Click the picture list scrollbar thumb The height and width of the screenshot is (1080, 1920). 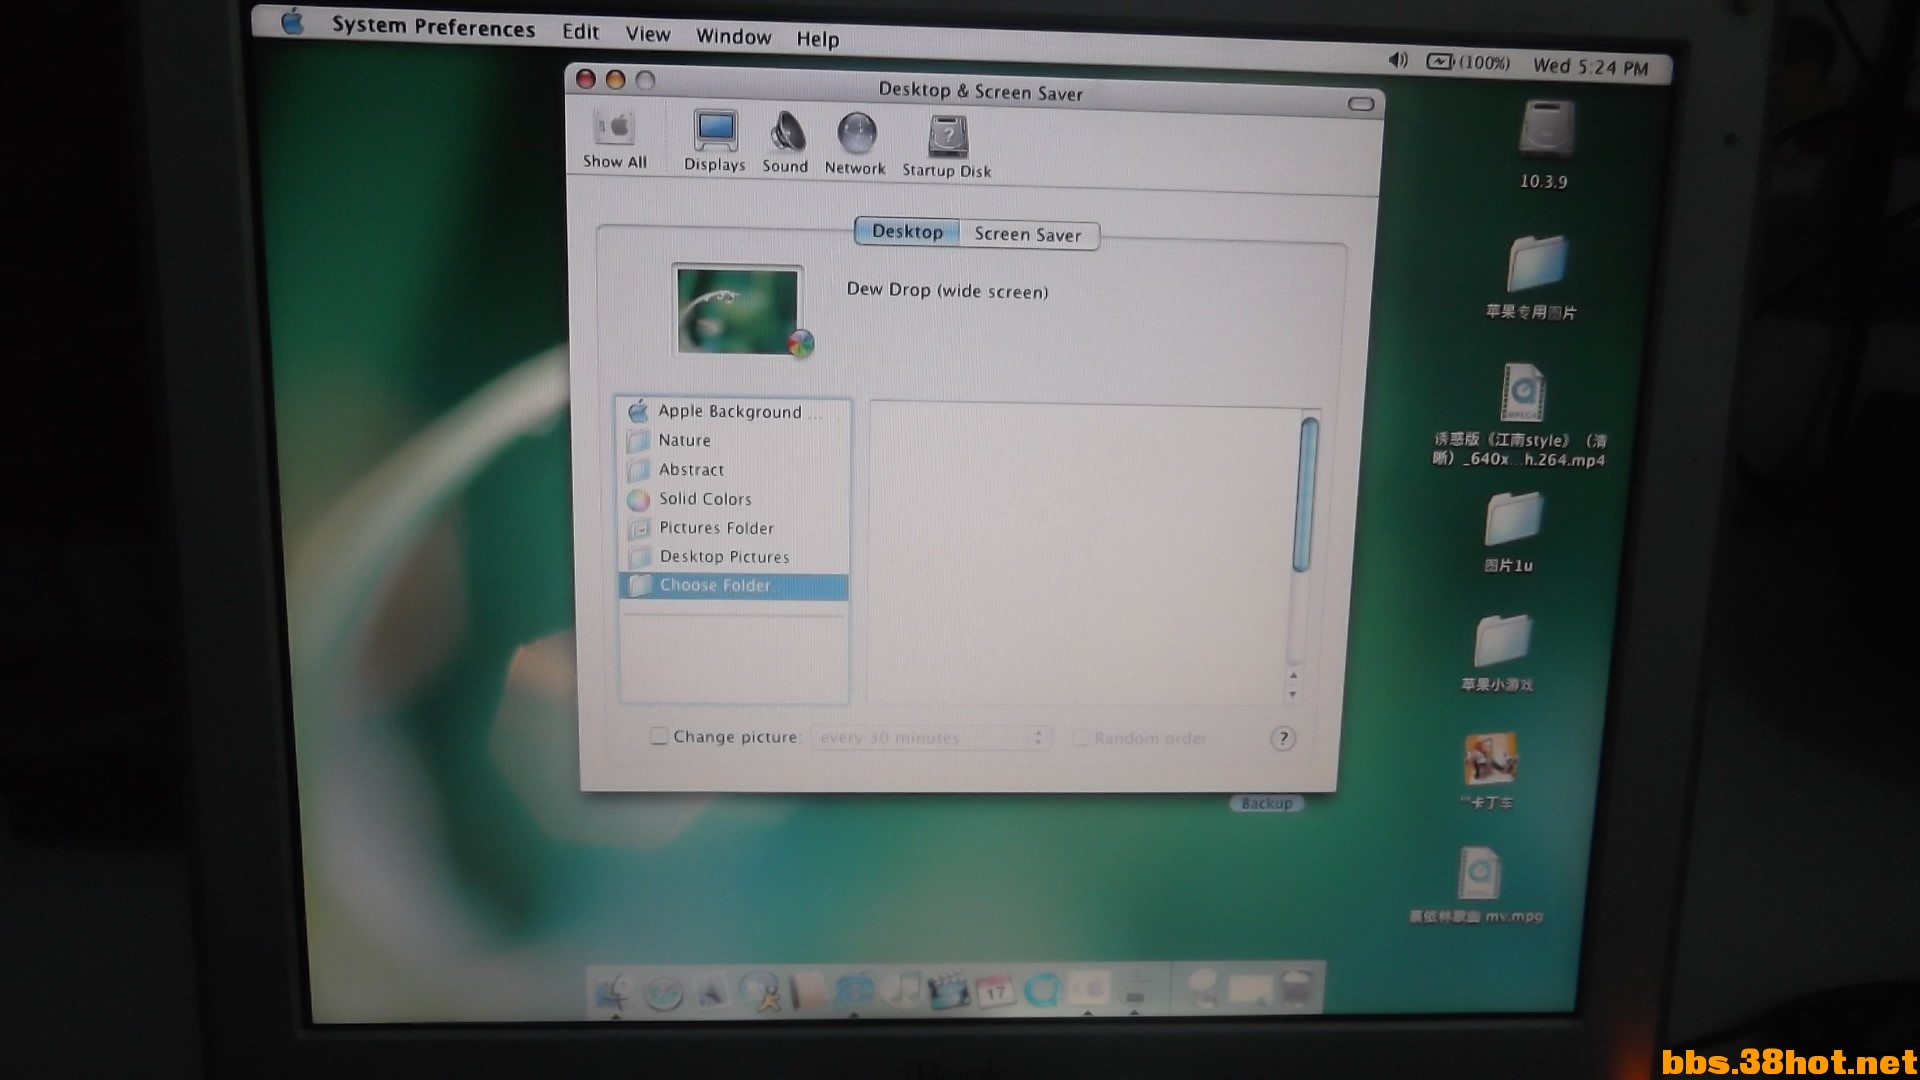pos(1304,494)
